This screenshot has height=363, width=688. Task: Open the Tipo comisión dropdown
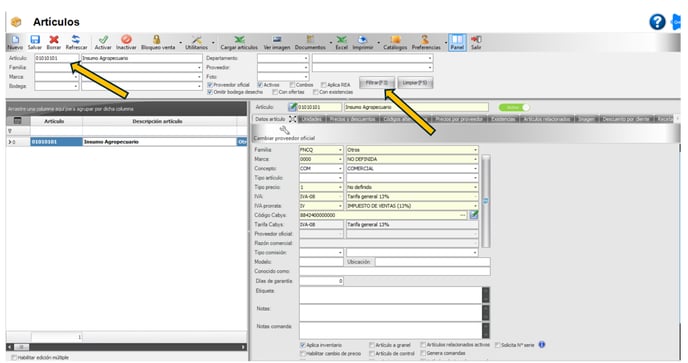(340, 252)
